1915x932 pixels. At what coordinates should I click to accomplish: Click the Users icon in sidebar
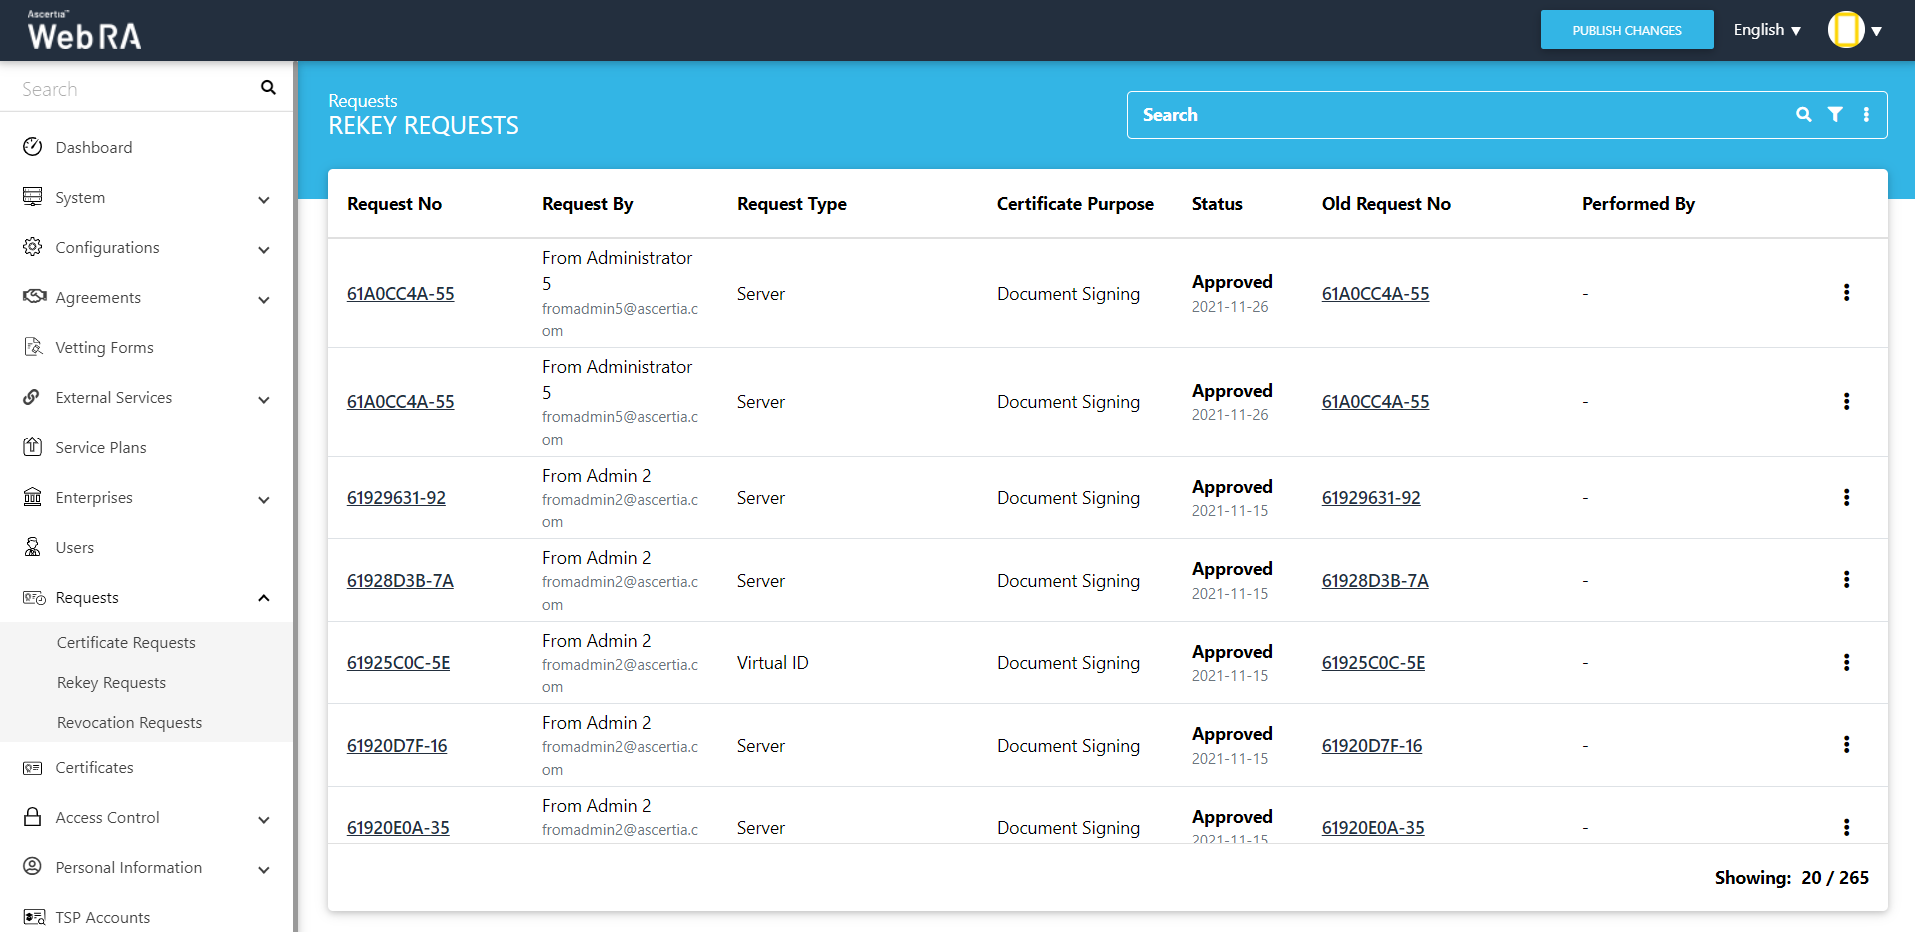pos(33,547)
